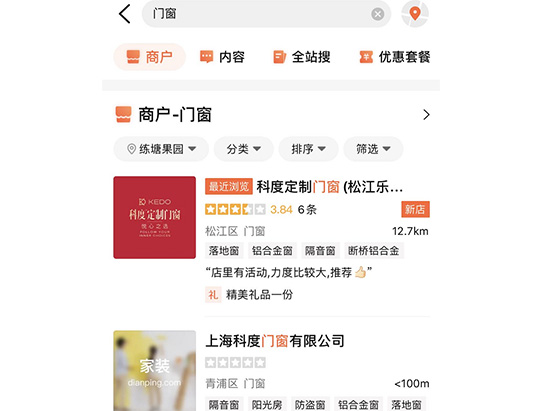550x411 pixels.
Task: Select the 商户 tab
Action: 149,57
